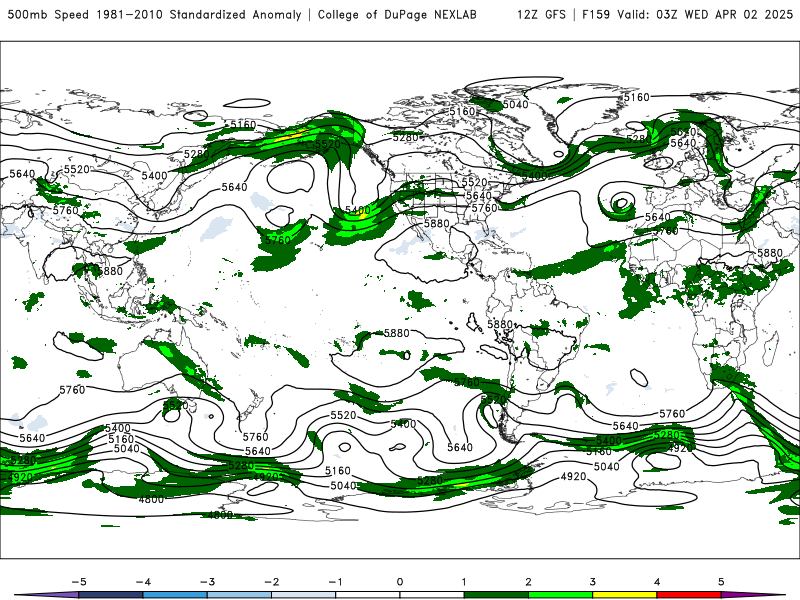Click the '2' colorbar tick label
800x600 pixels.
(x=529, y=582)
